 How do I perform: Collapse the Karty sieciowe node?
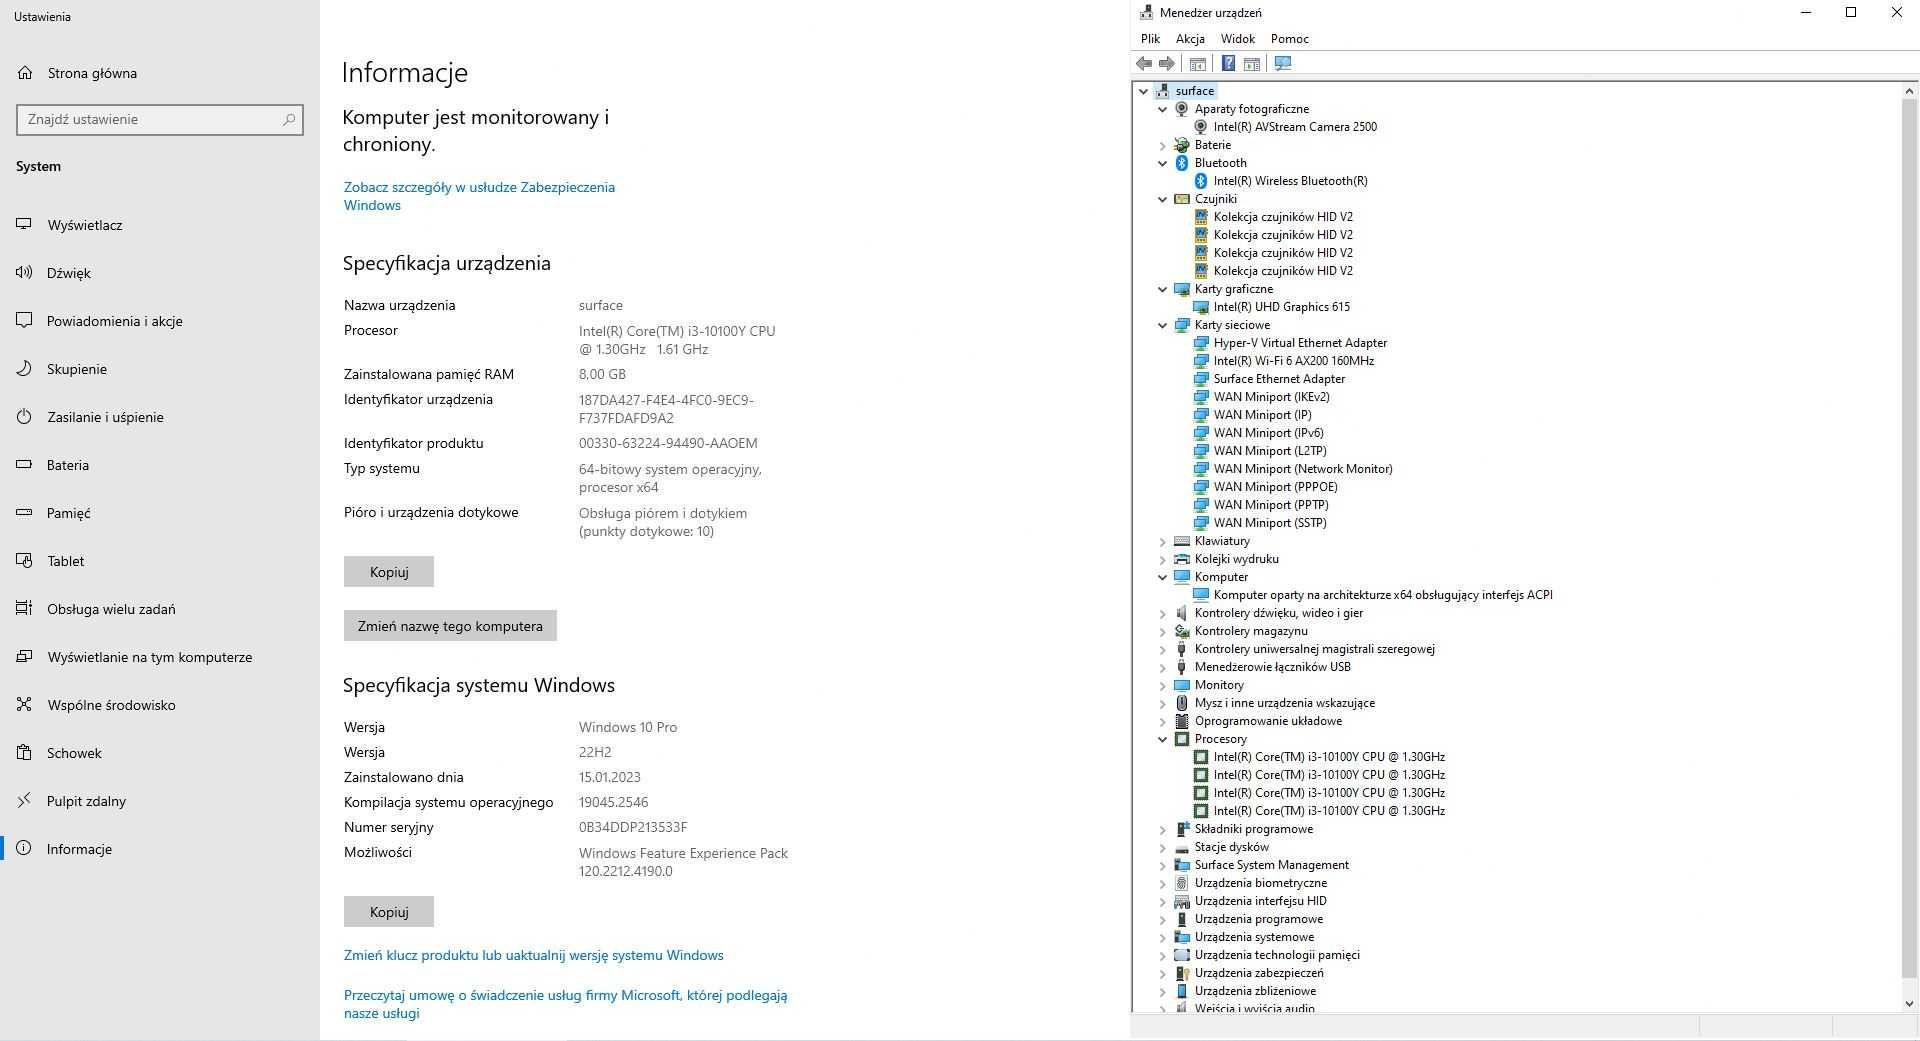click(x=1162, y=325)
